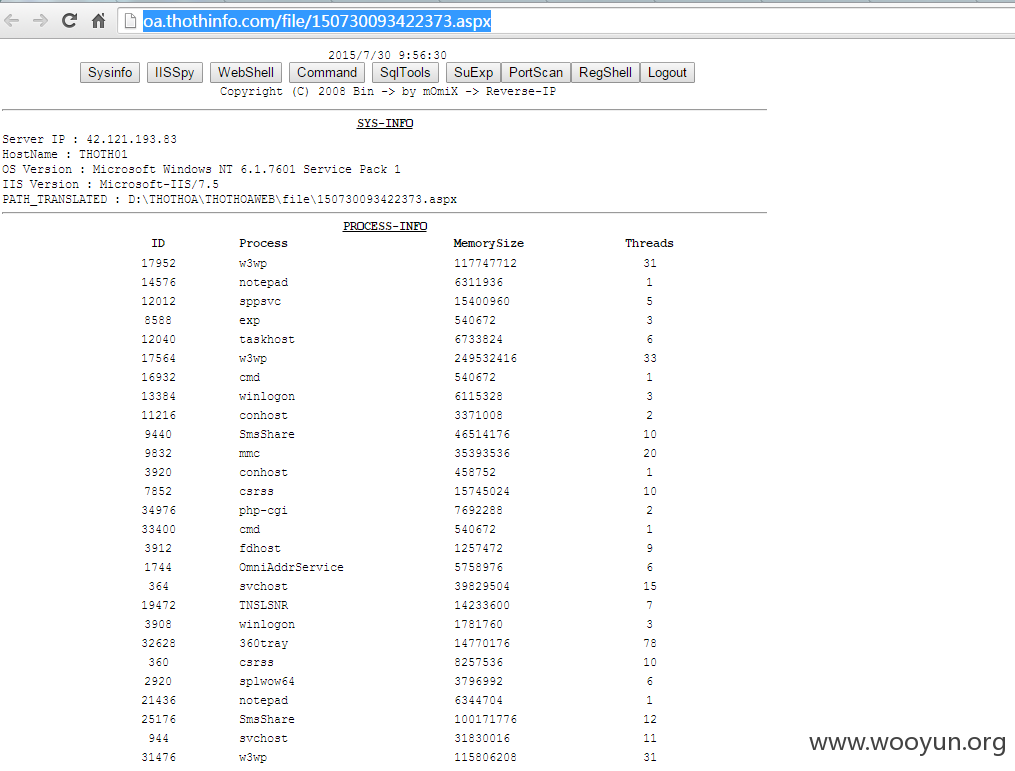
Task: Click the ID column header
Action: pos(159,243)
